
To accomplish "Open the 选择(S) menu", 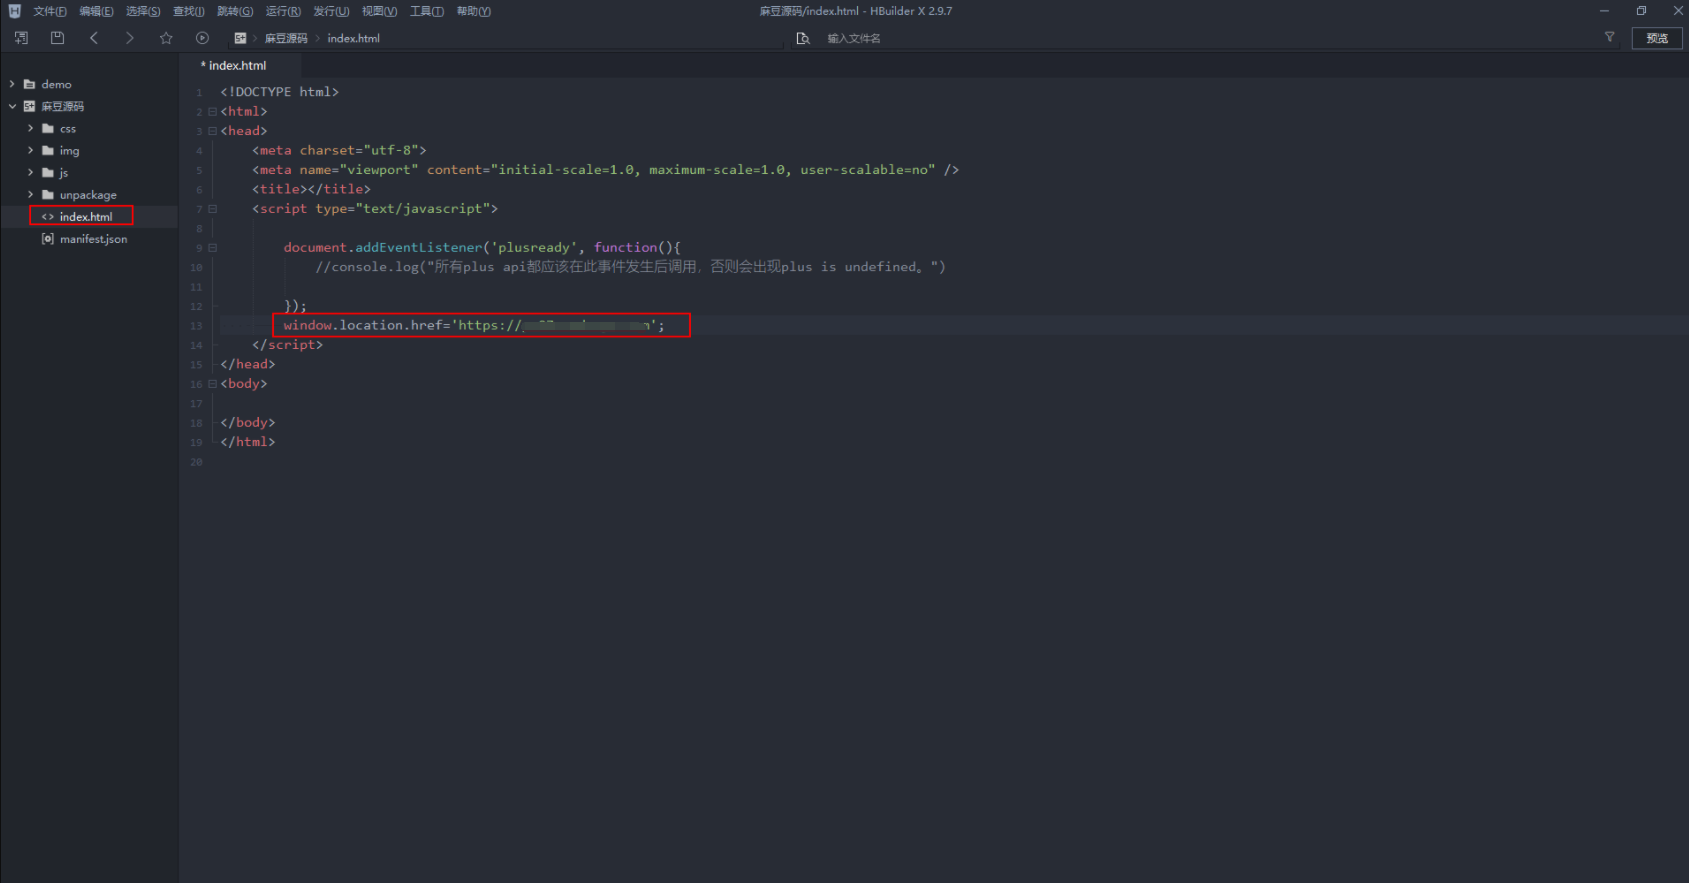I will [143, 11].
